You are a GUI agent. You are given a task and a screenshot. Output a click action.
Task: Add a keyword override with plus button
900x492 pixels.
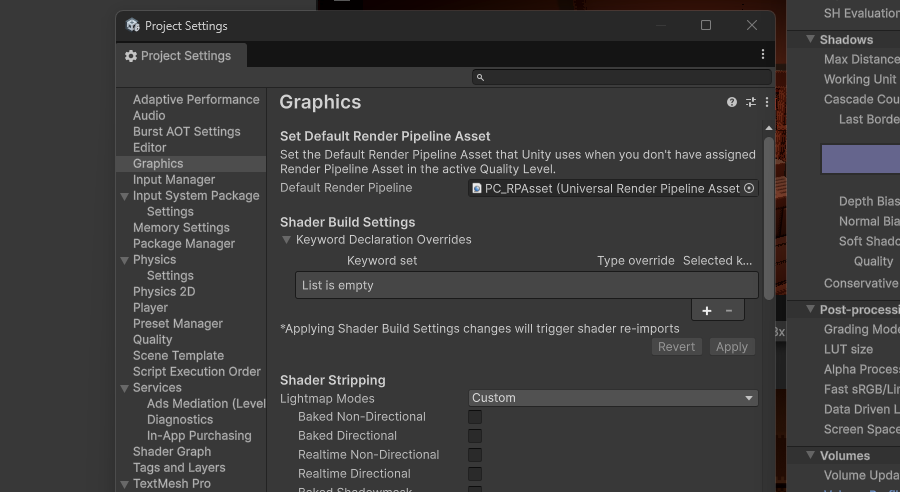click(706, 311)
